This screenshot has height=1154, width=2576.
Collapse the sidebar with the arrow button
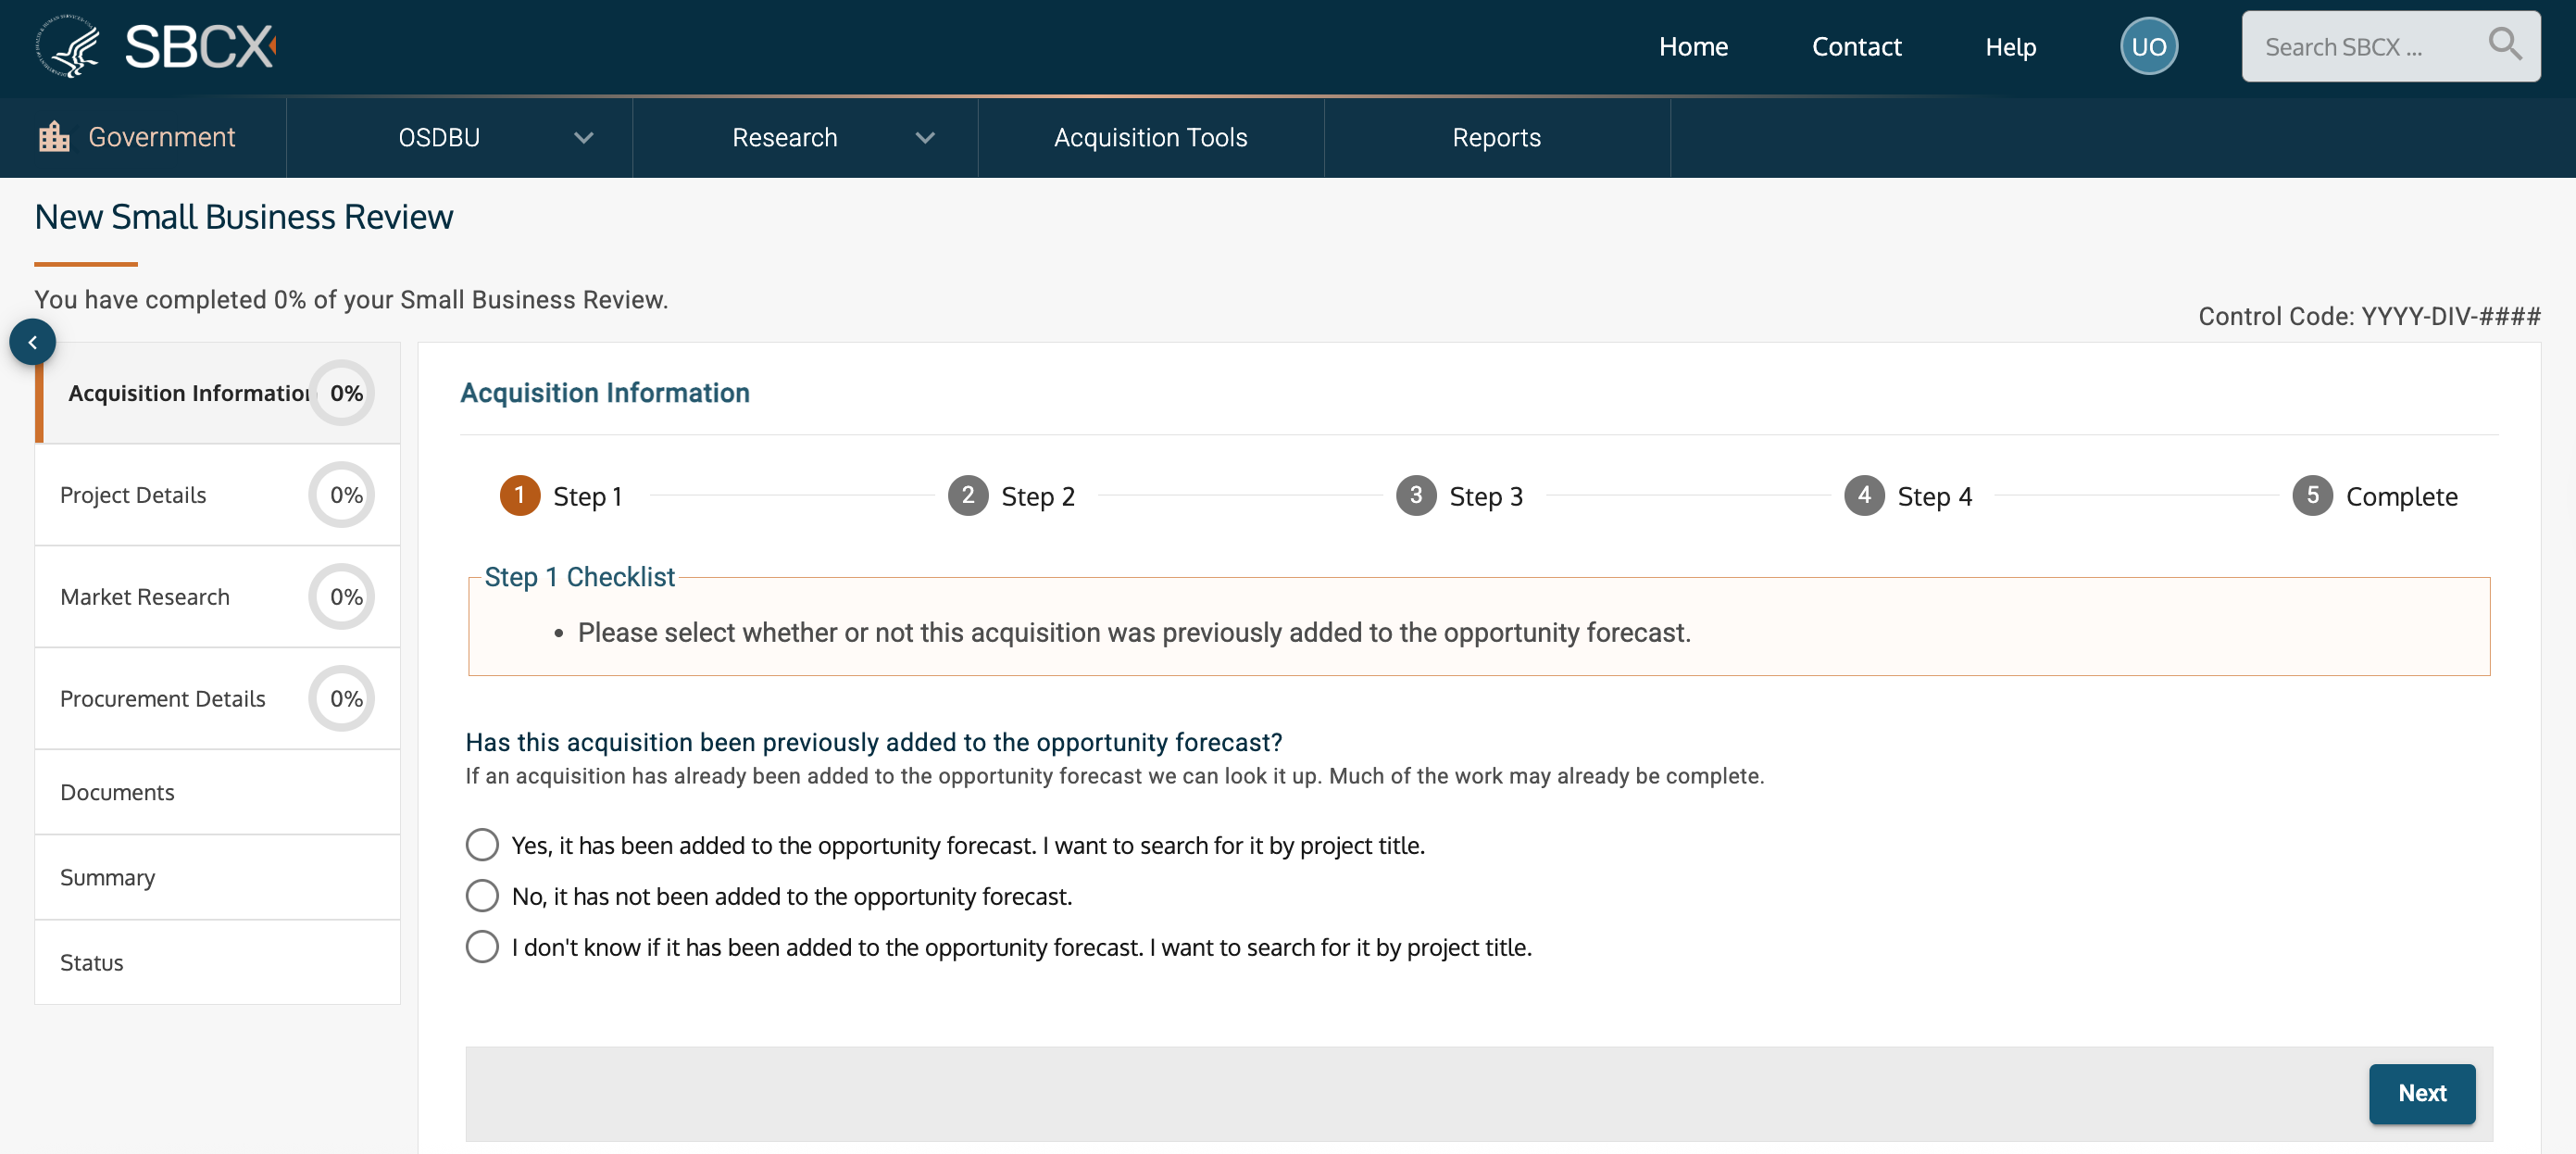[x=32, y=342]
